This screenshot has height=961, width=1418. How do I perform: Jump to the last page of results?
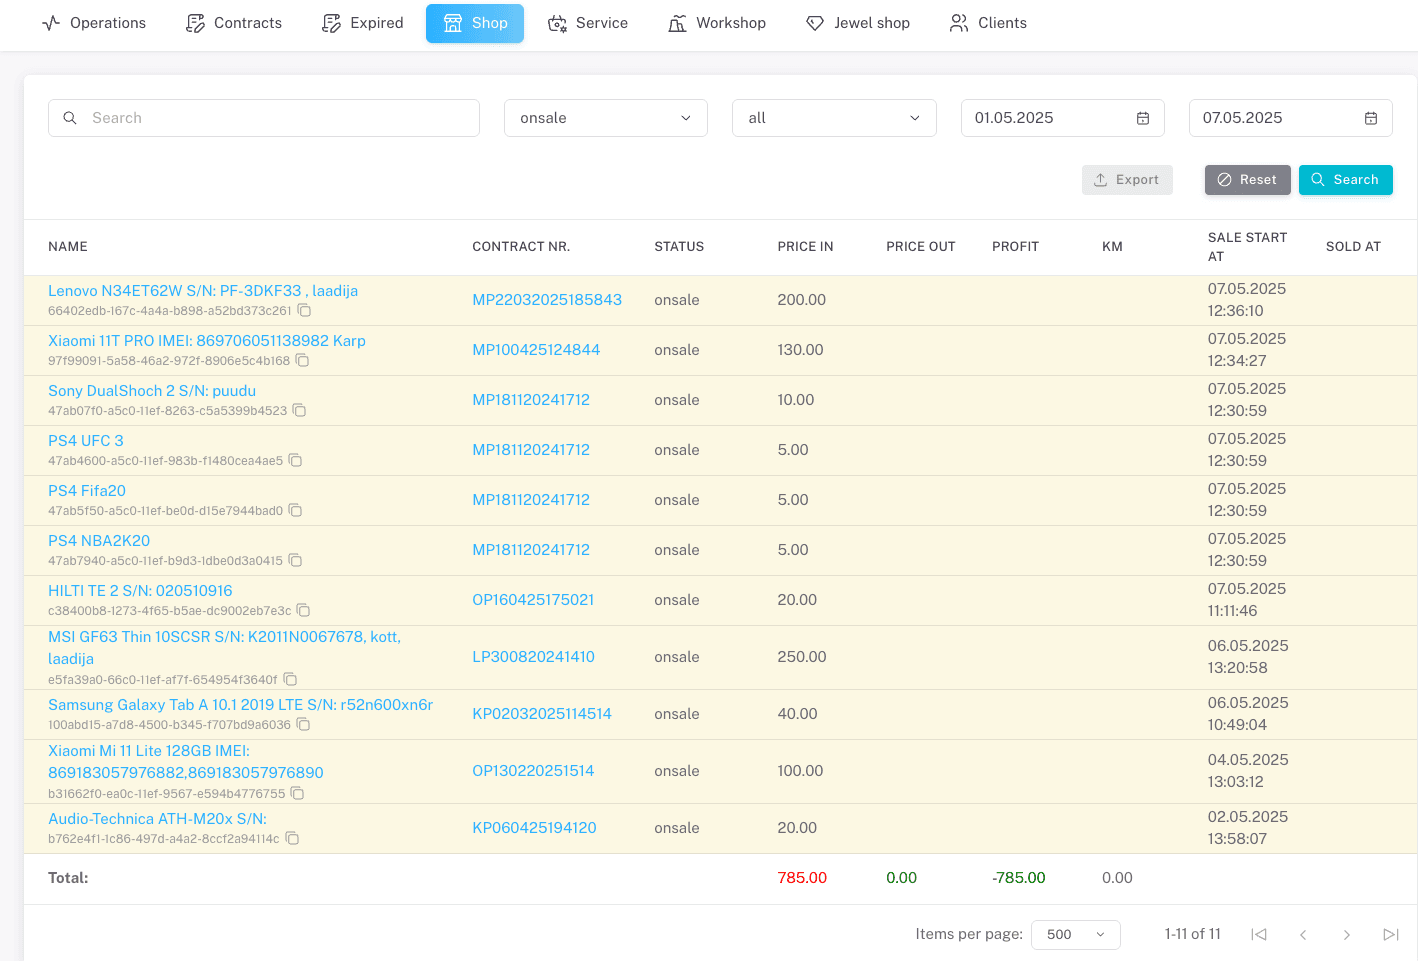(x=1391, y=934)
